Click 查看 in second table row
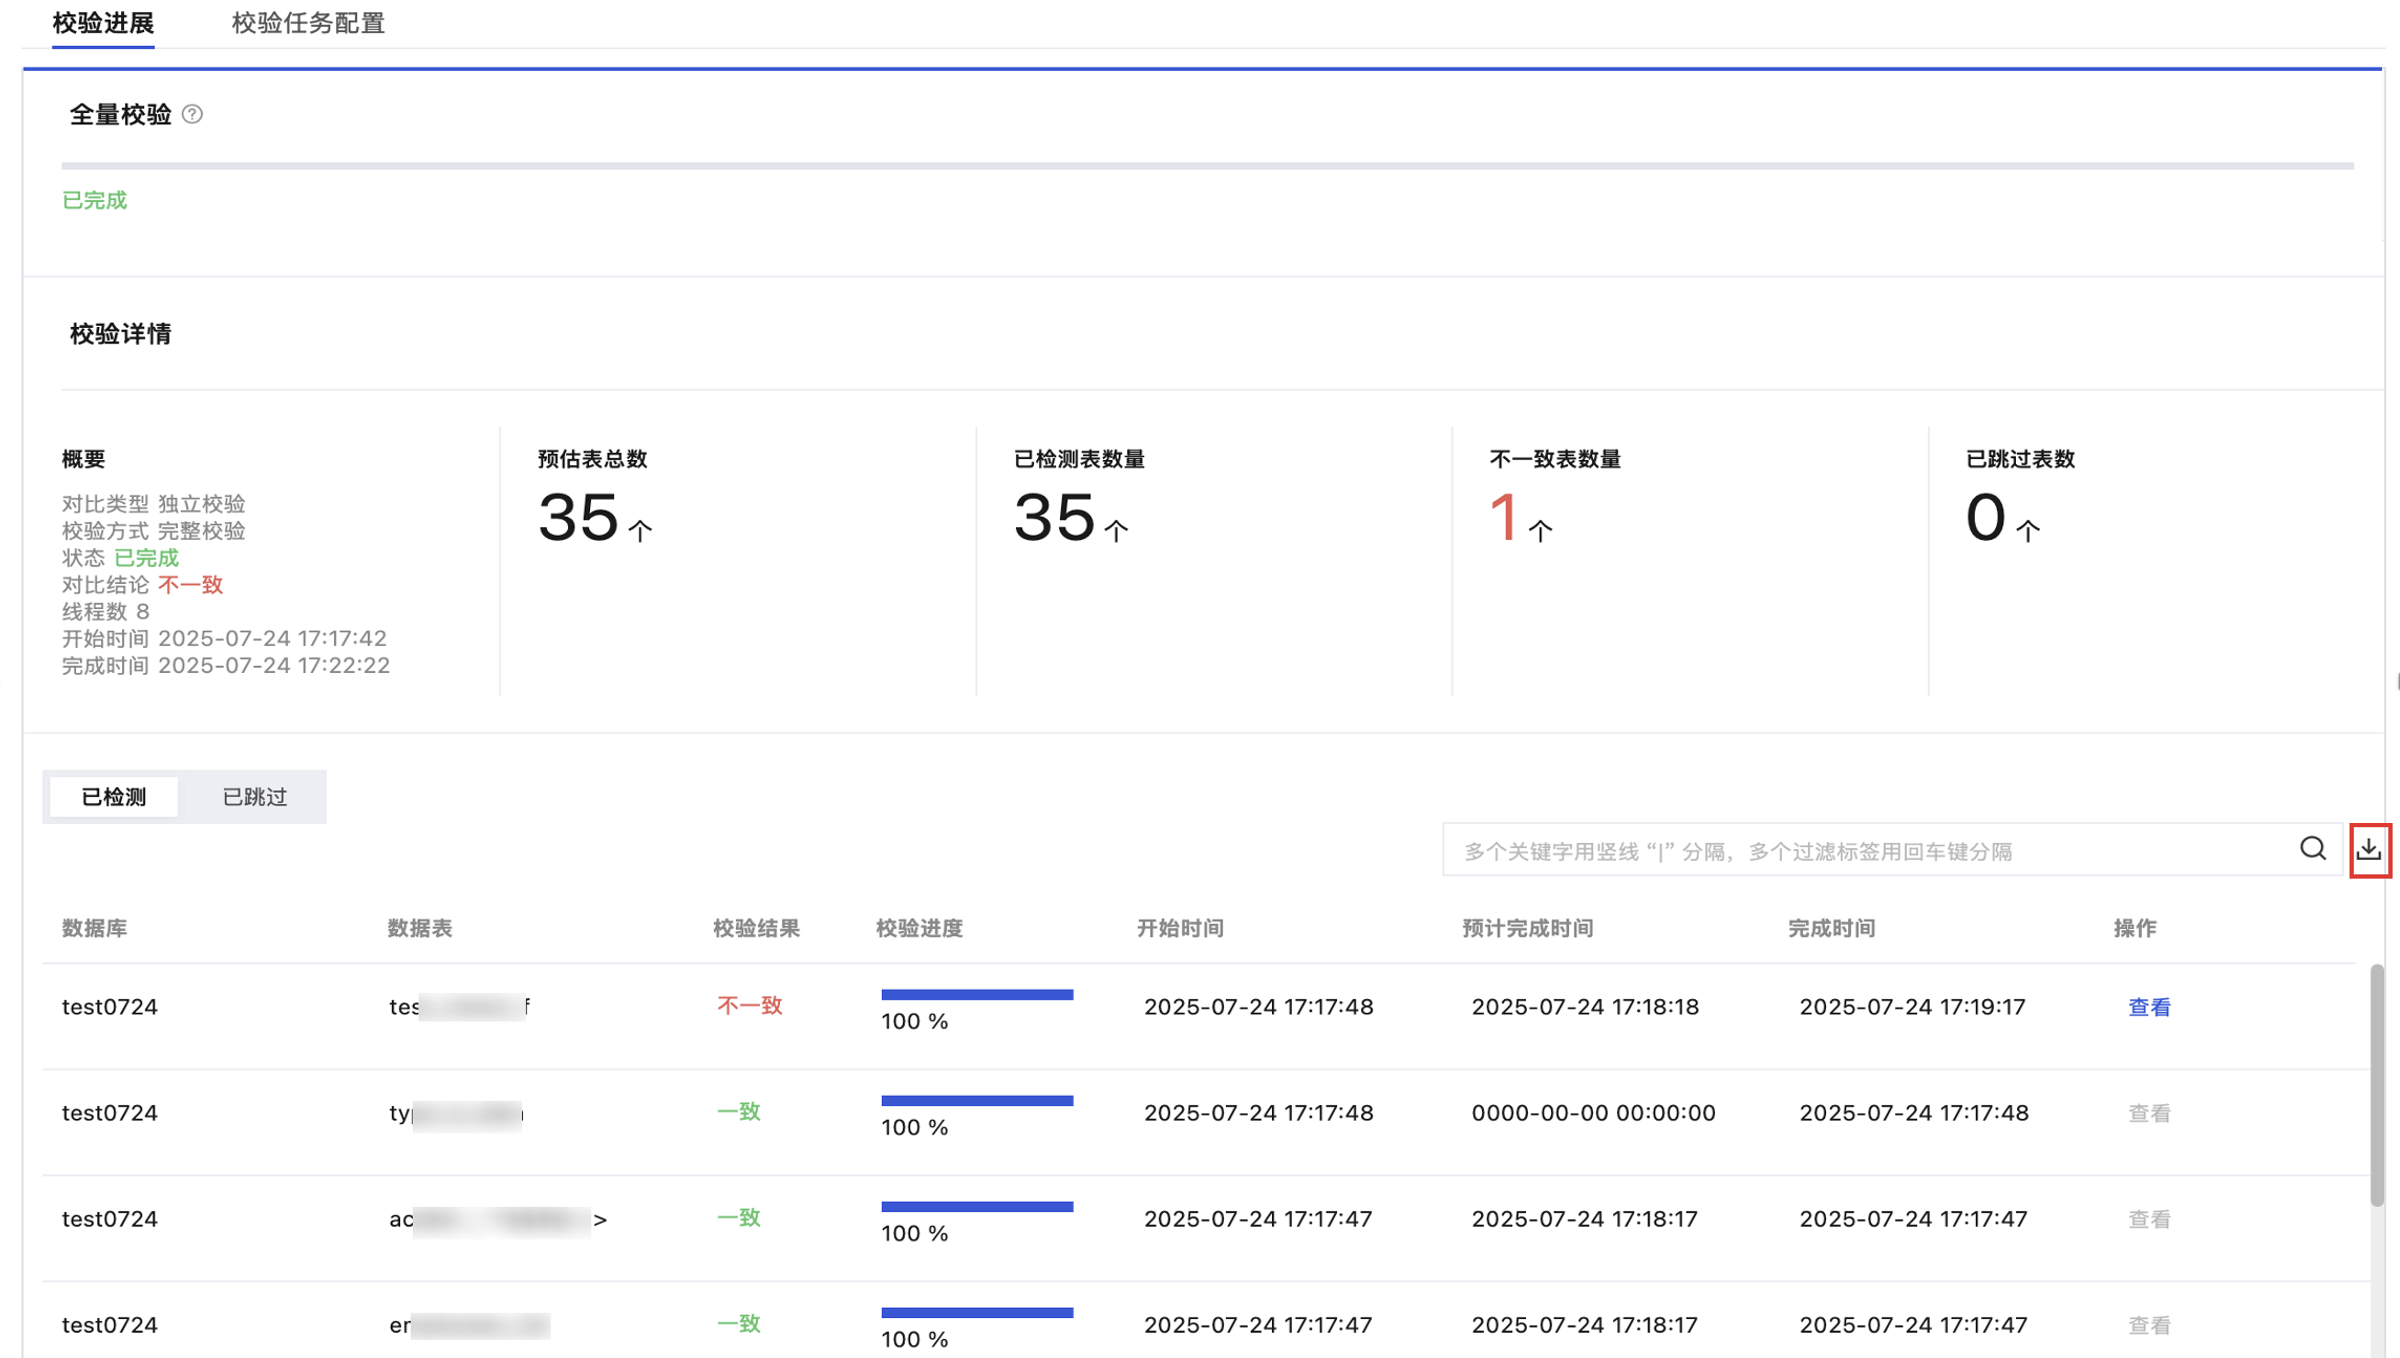The image size is (2400, 1358). coord(2148,1113)
